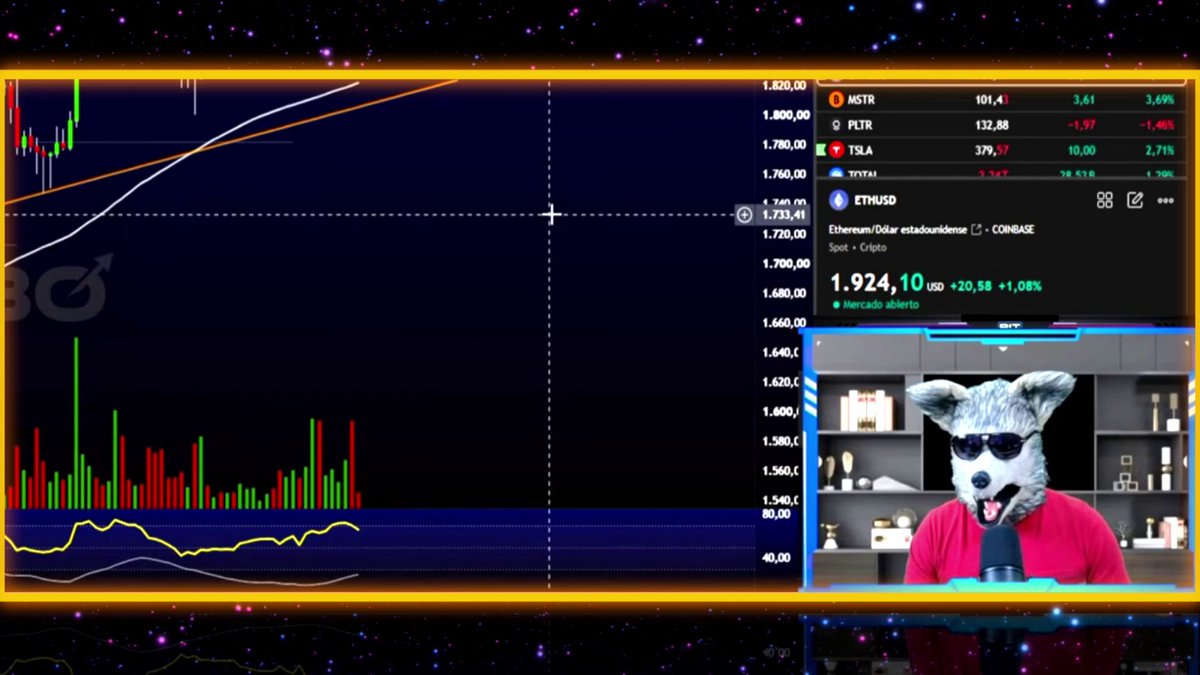
Task: Click the ETHUSD symbol title
Action: (876, 200)
